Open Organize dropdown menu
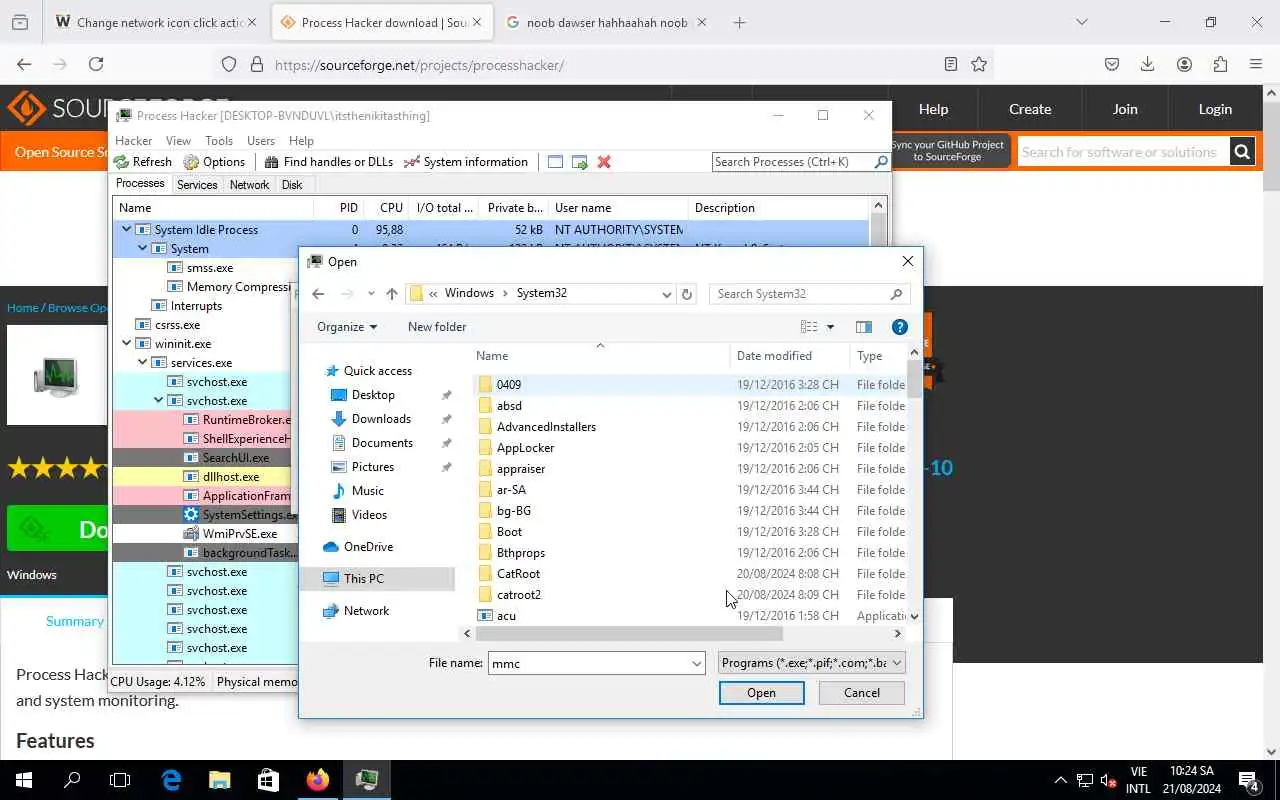The width and height of the screenshot is (1280, 800). [347, 327]
